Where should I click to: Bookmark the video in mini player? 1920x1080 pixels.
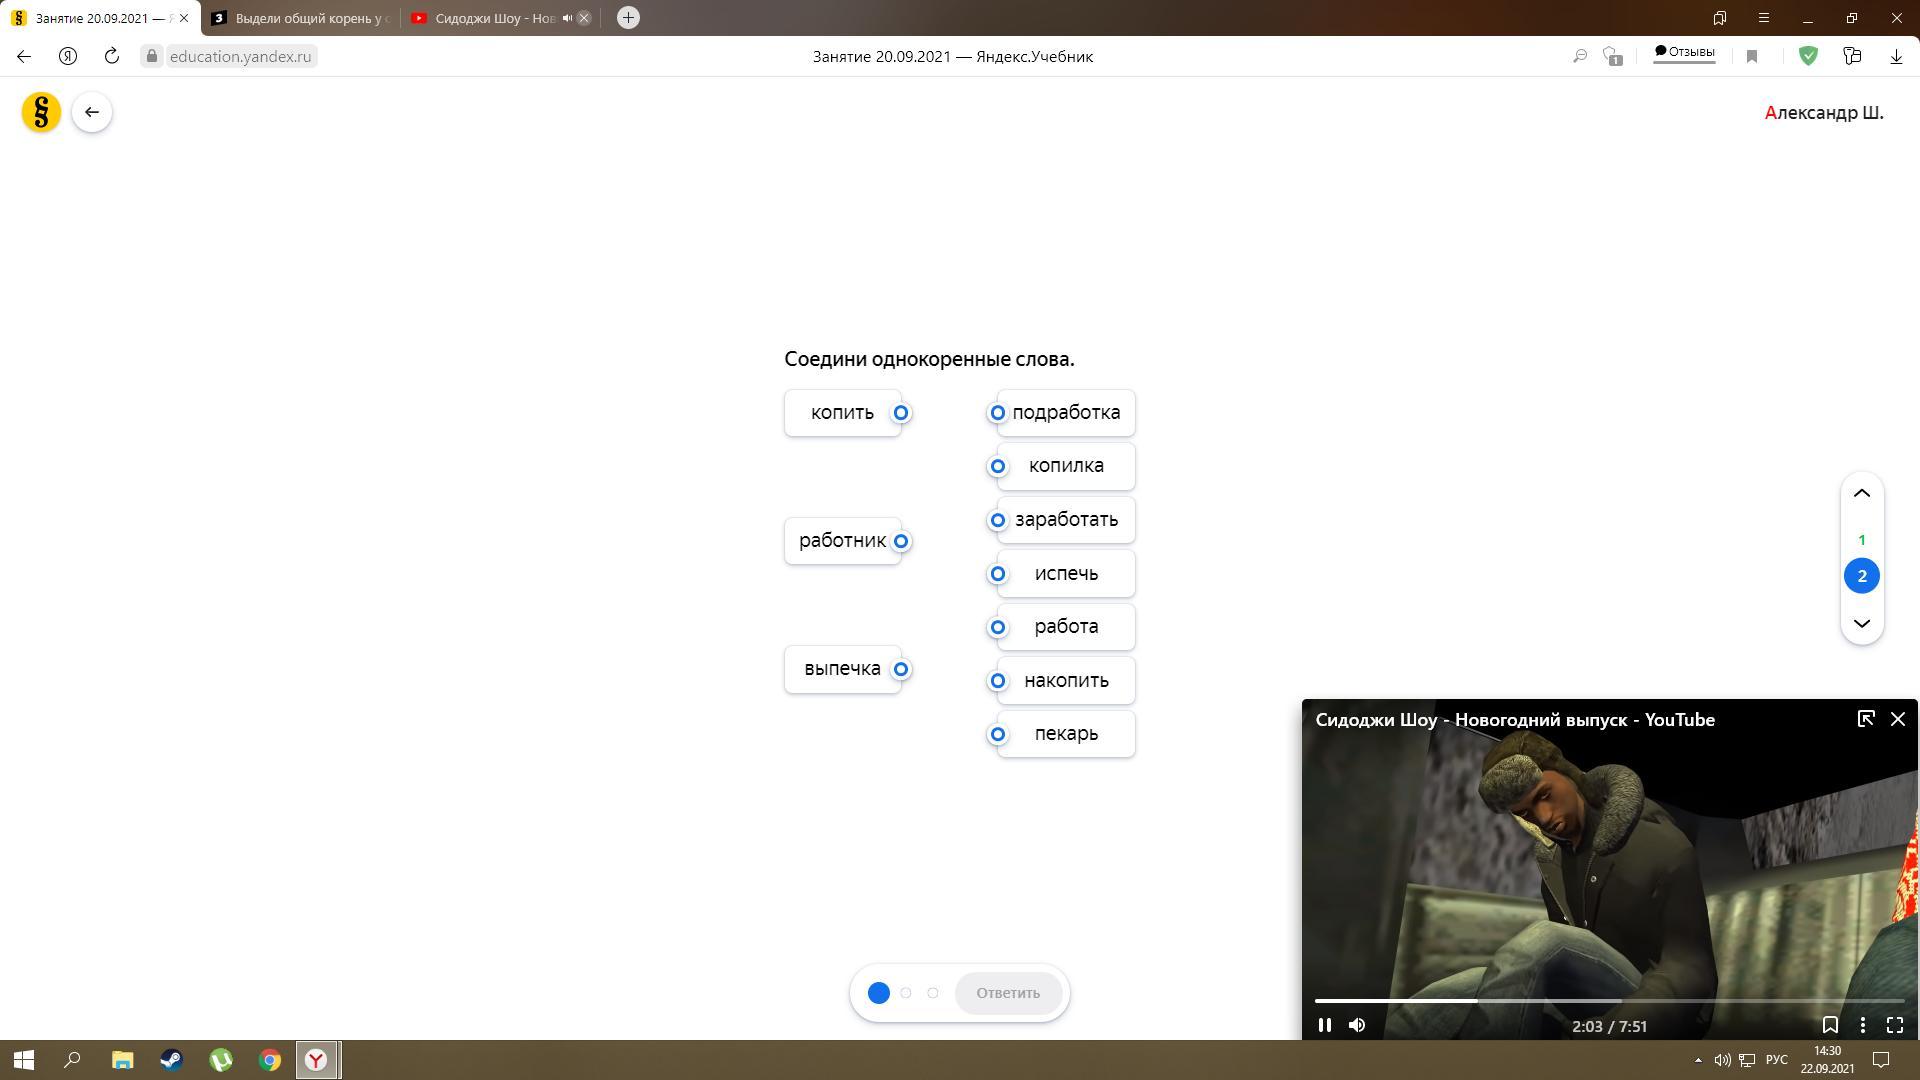1830,1025
